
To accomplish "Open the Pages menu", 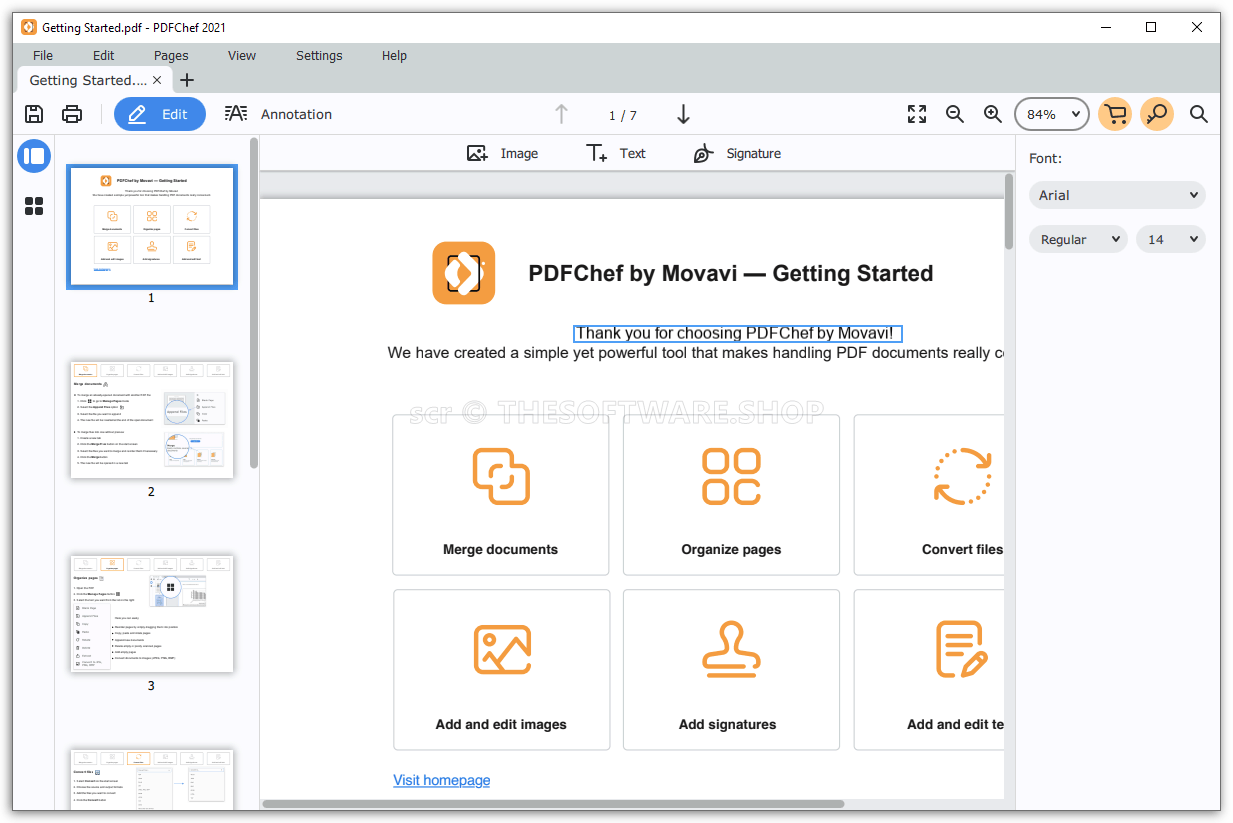I will tap(171, 55).
